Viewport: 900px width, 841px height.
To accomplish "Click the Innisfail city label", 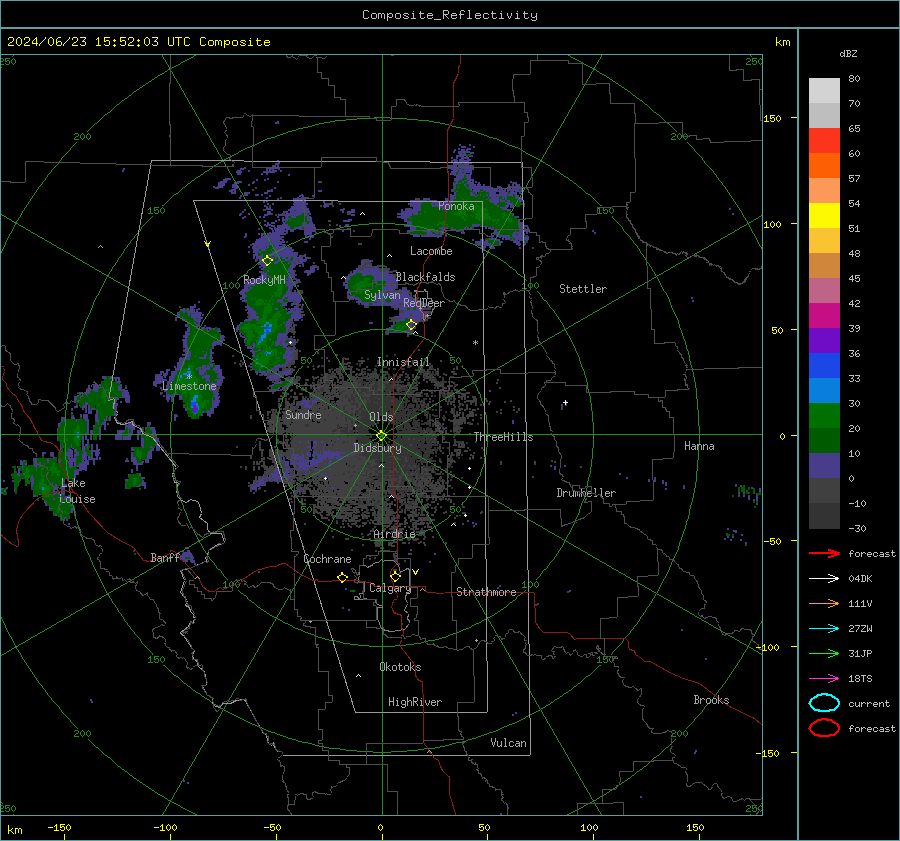I will tap(403, 362).
